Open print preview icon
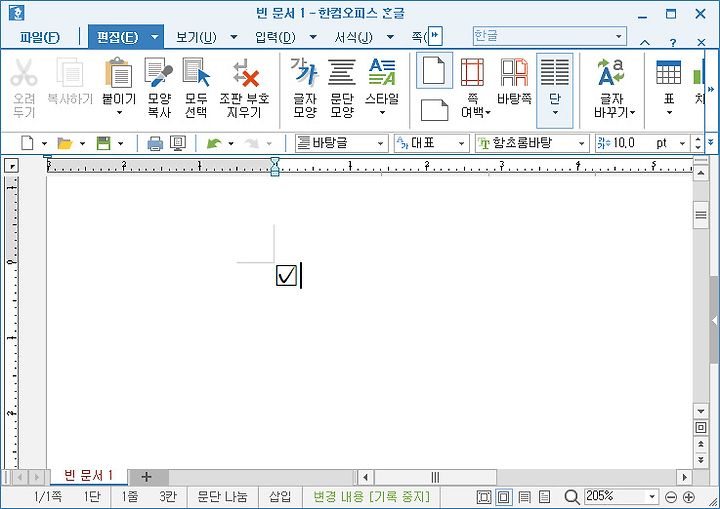The image size is (720, 509). (x=178, y=143)
